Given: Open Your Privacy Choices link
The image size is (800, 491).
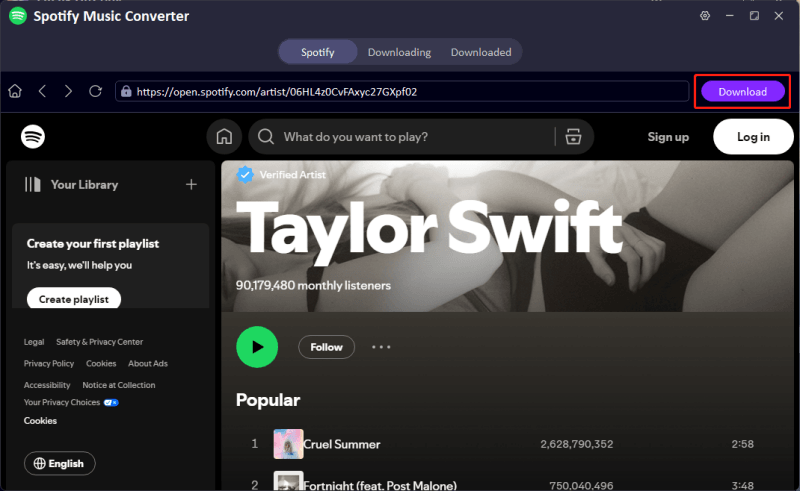Looking at the screenshot, I should click(x=62, y=402).
